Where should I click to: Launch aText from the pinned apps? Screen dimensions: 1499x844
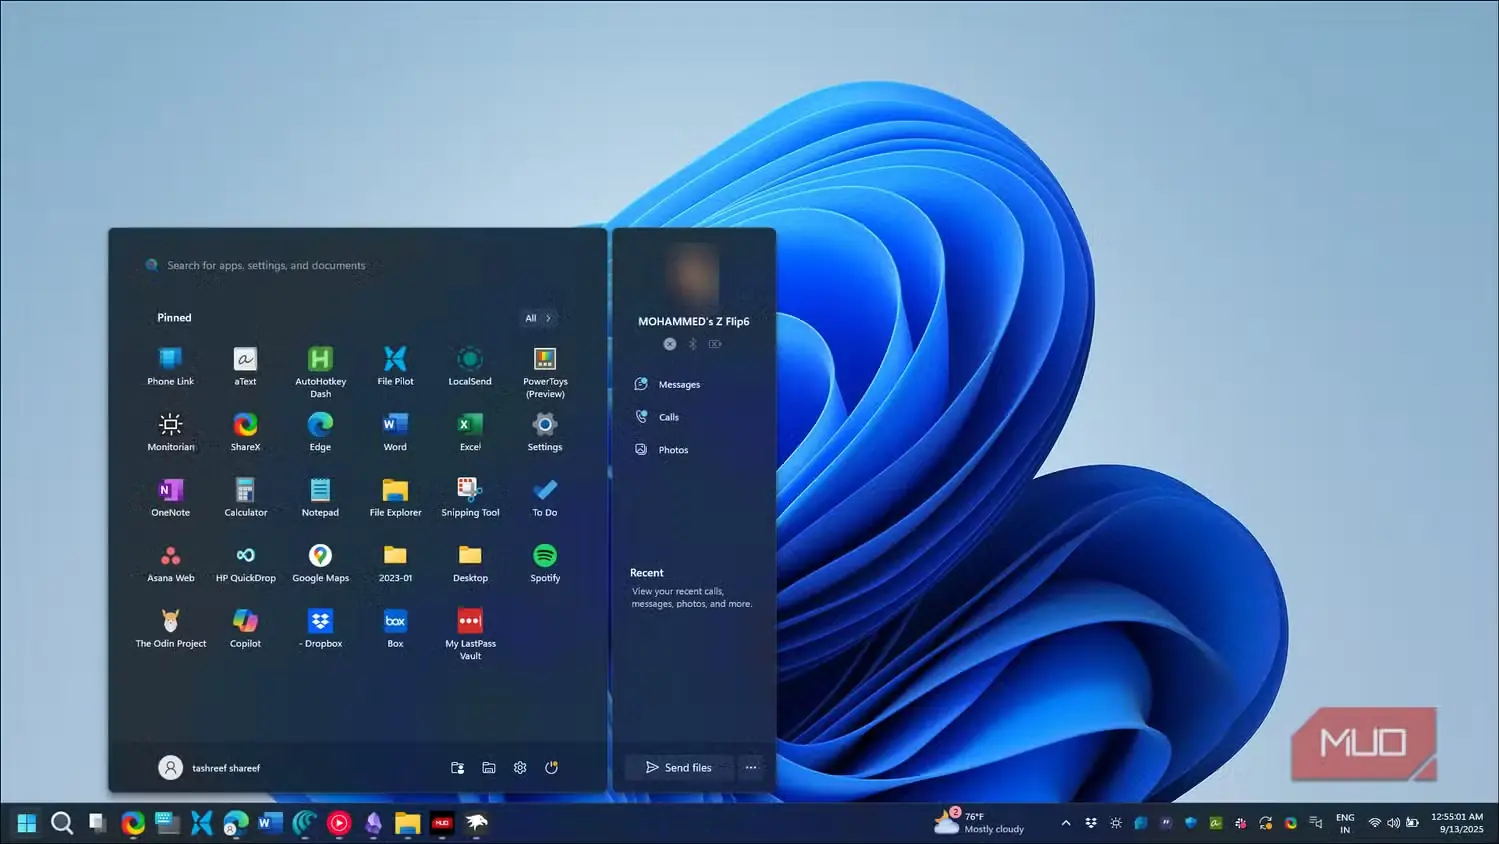[245, 366]
